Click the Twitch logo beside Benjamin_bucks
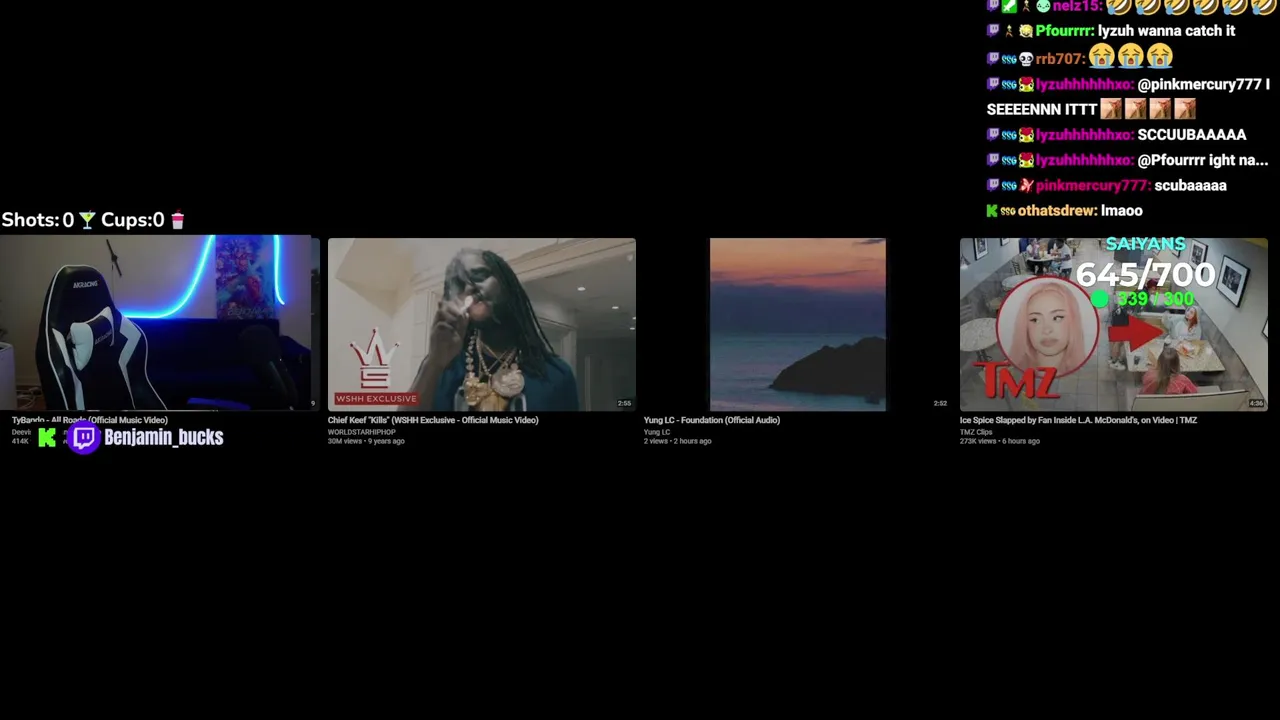 [x=84, y=437]
